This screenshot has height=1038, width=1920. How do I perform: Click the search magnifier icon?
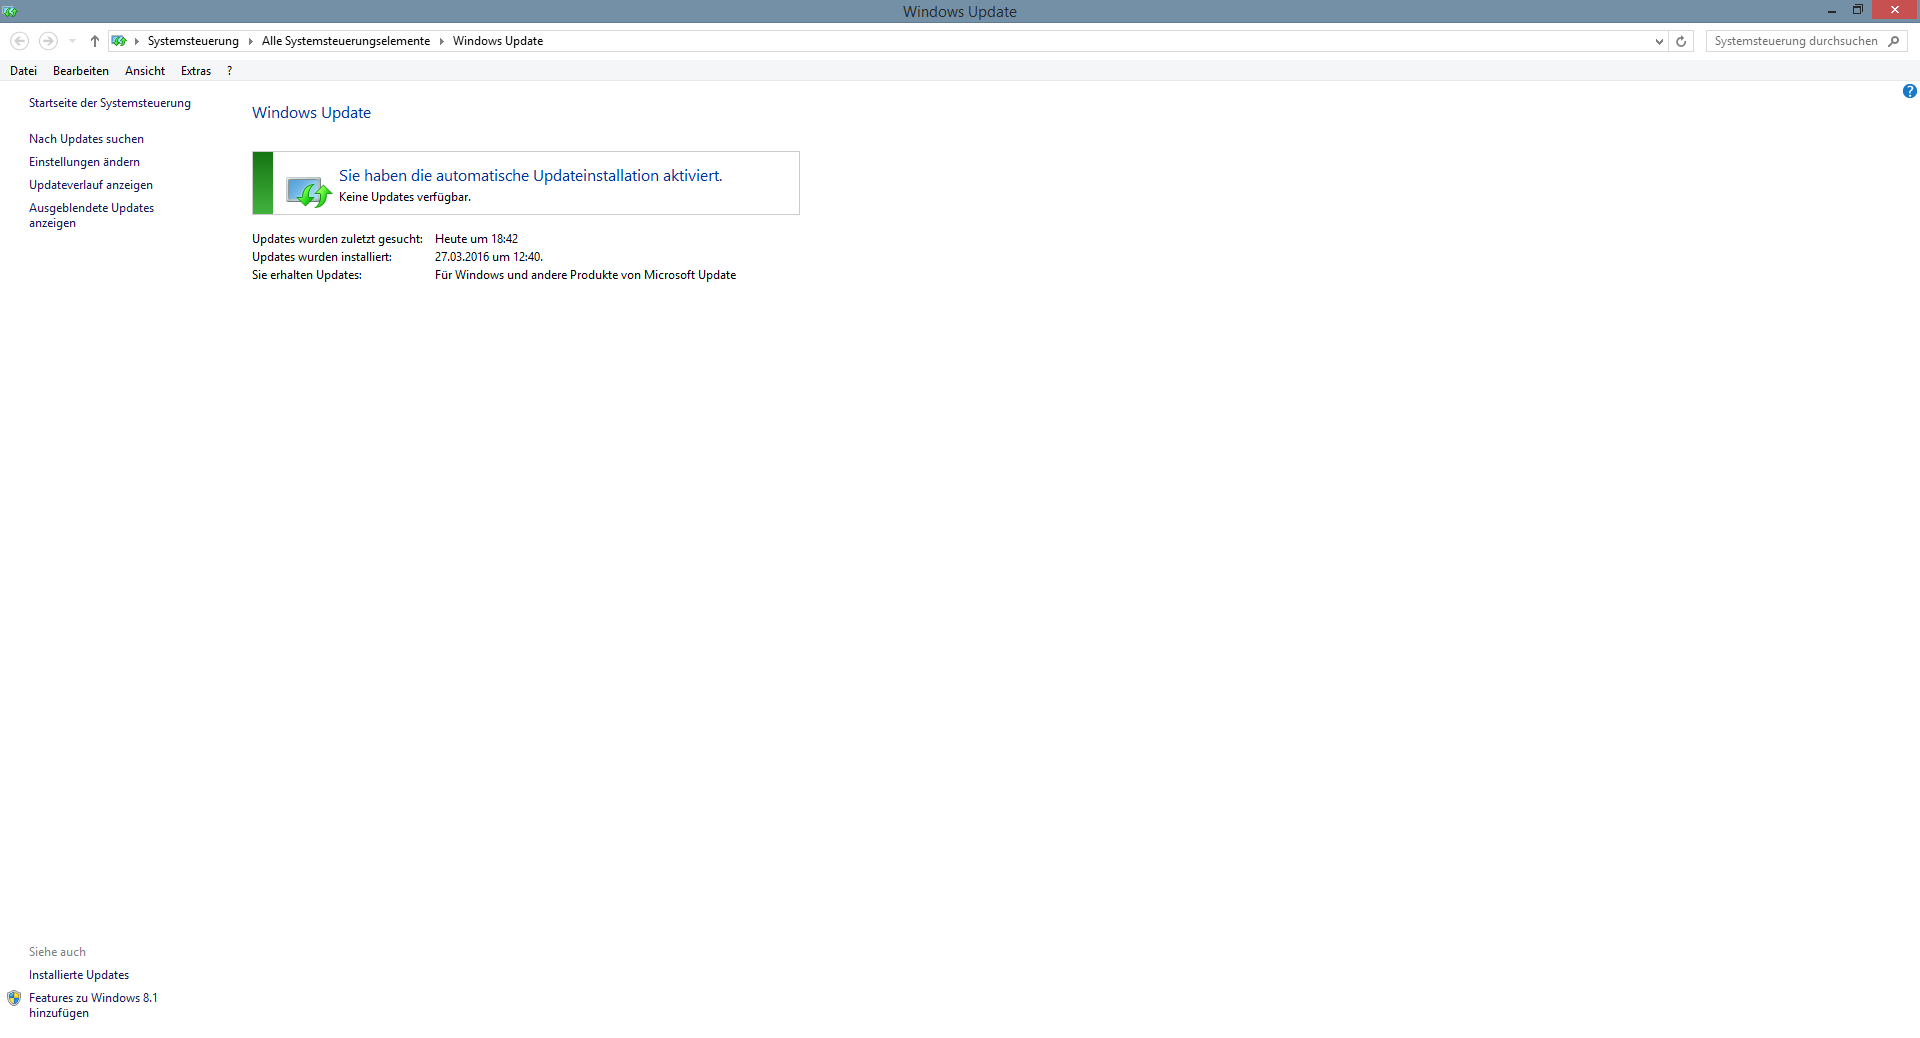point(1894,41)
